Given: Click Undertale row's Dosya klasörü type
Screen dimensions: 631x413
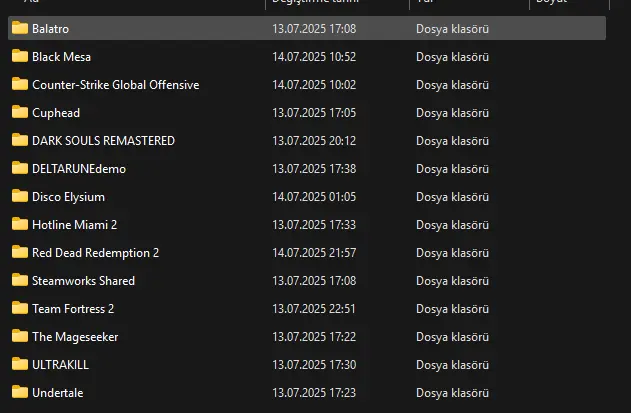Looking at the screenshot, I should pos(452,393).
